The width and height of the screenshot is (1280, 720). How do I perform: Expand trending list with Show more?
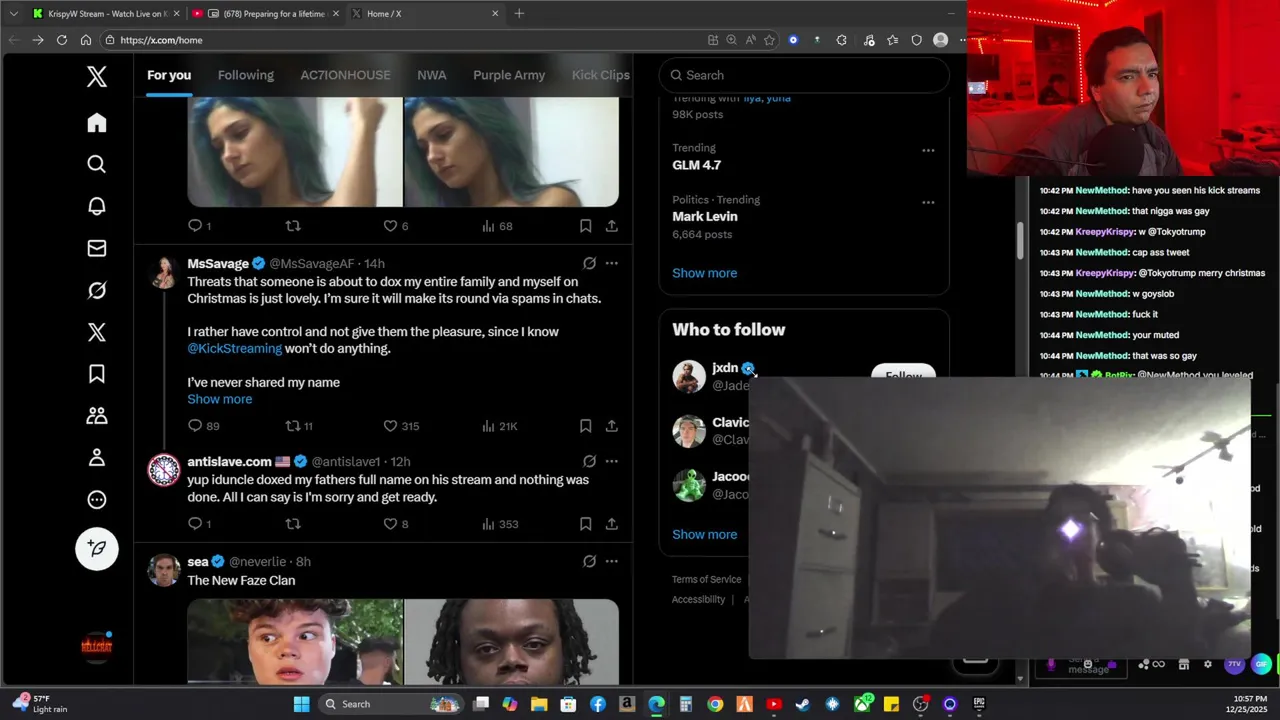[704, 273]
